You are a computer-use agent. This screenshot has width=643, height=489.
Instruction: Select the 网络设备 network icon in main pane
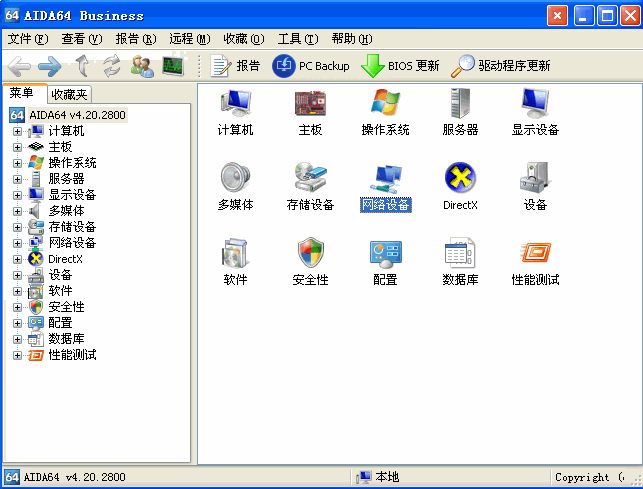coord(385,187)
